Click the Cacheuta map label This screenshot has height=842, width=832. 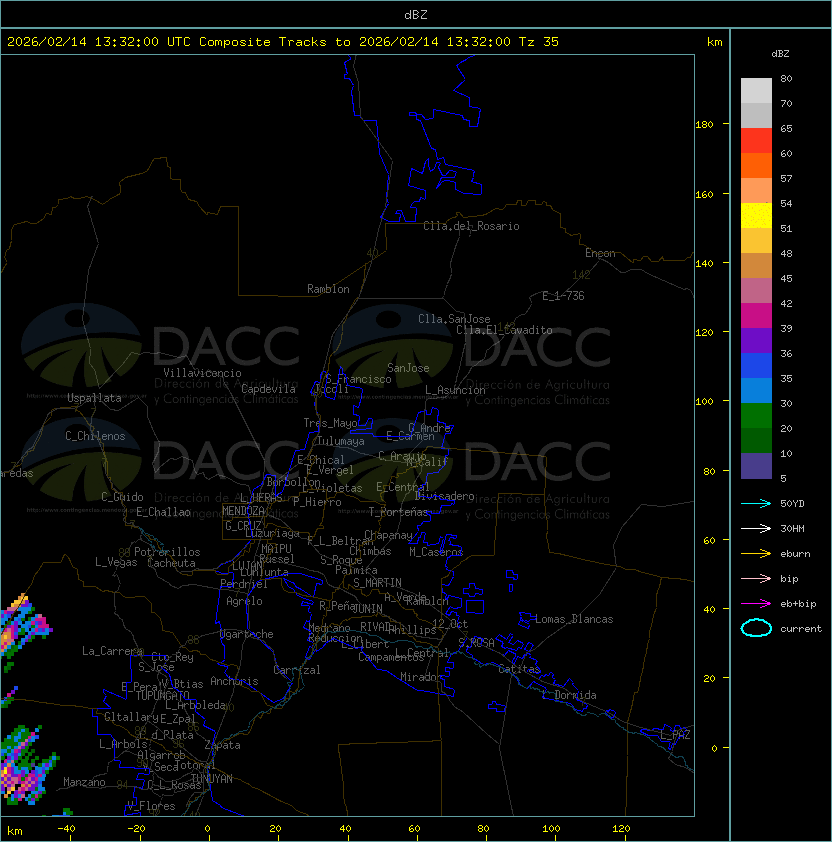point(171,563)
